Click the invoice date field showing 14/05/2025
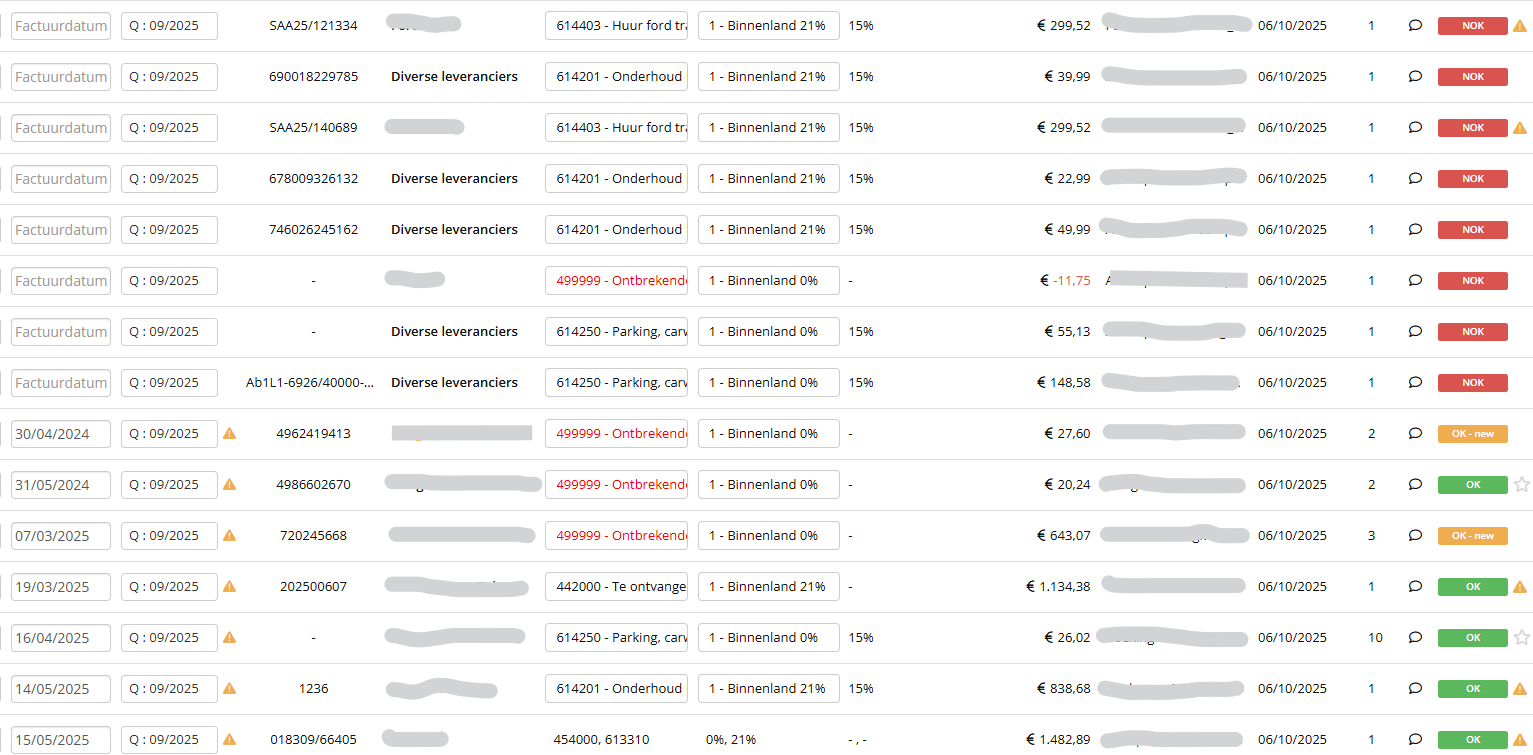 61,689
